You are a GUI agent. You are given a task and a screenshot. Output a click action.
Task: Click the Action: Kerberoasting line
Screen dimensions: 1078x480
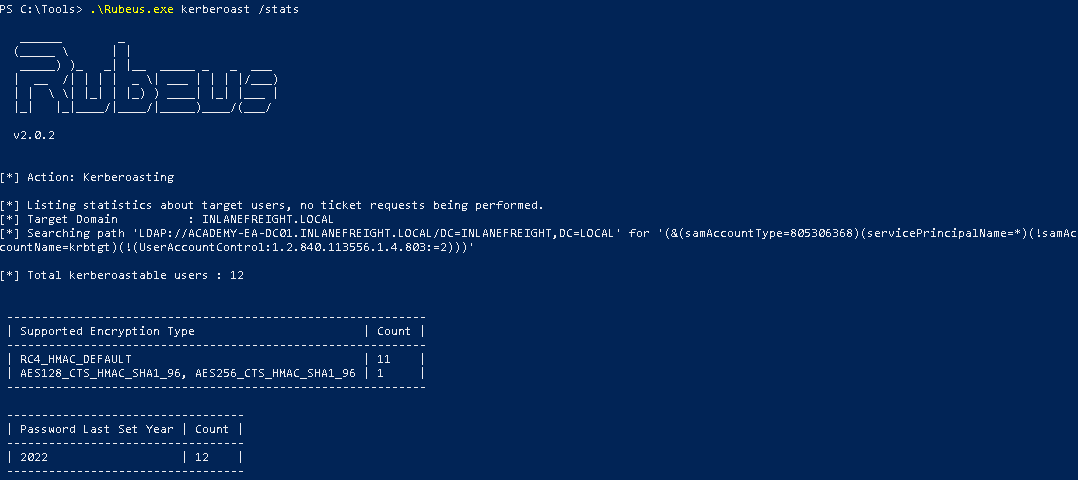pos(87,177)
